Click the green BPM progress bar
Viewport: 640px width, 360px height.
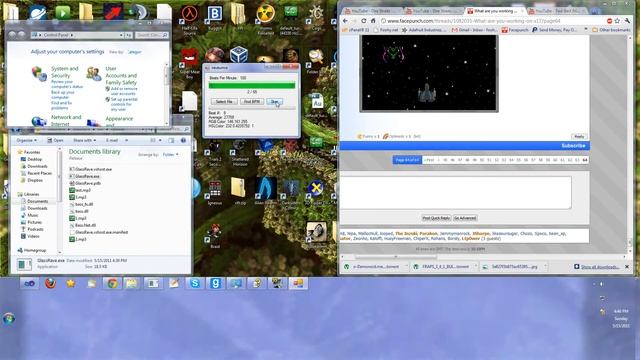[252, 86]
